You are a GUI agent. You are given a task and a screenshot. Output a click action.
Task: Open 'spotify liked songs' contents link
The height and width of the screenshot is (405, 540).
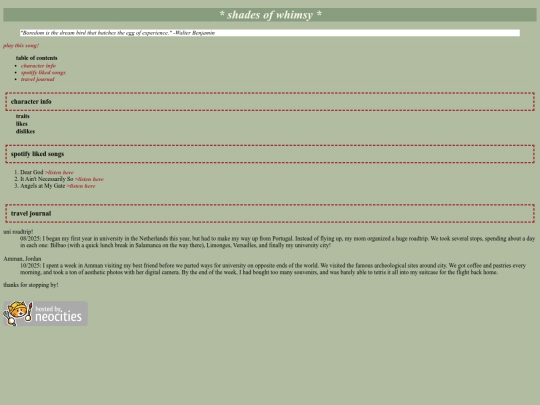43,72
